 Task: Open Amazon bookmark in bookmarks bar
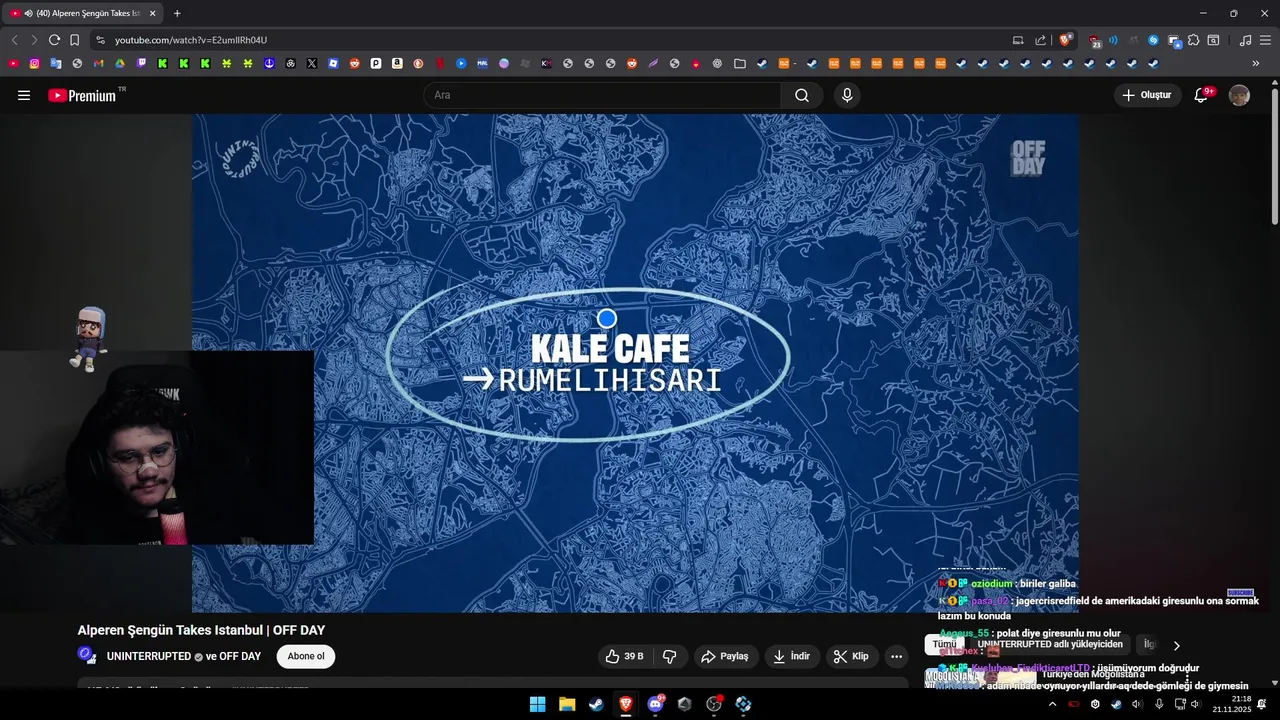point(397,63)
